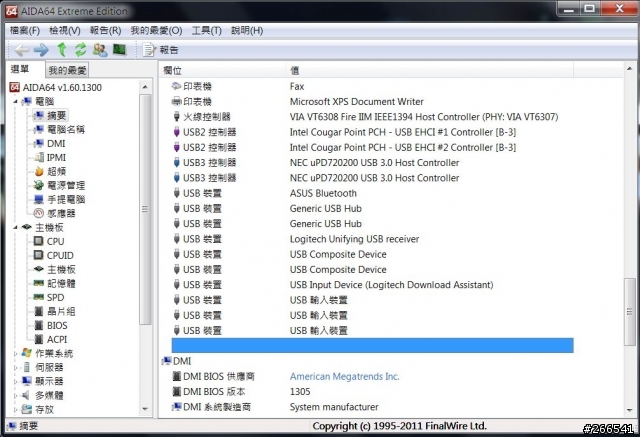The image size is (640, 437).
Task: Select 摘要 in the tree
Action: (51, 115)
